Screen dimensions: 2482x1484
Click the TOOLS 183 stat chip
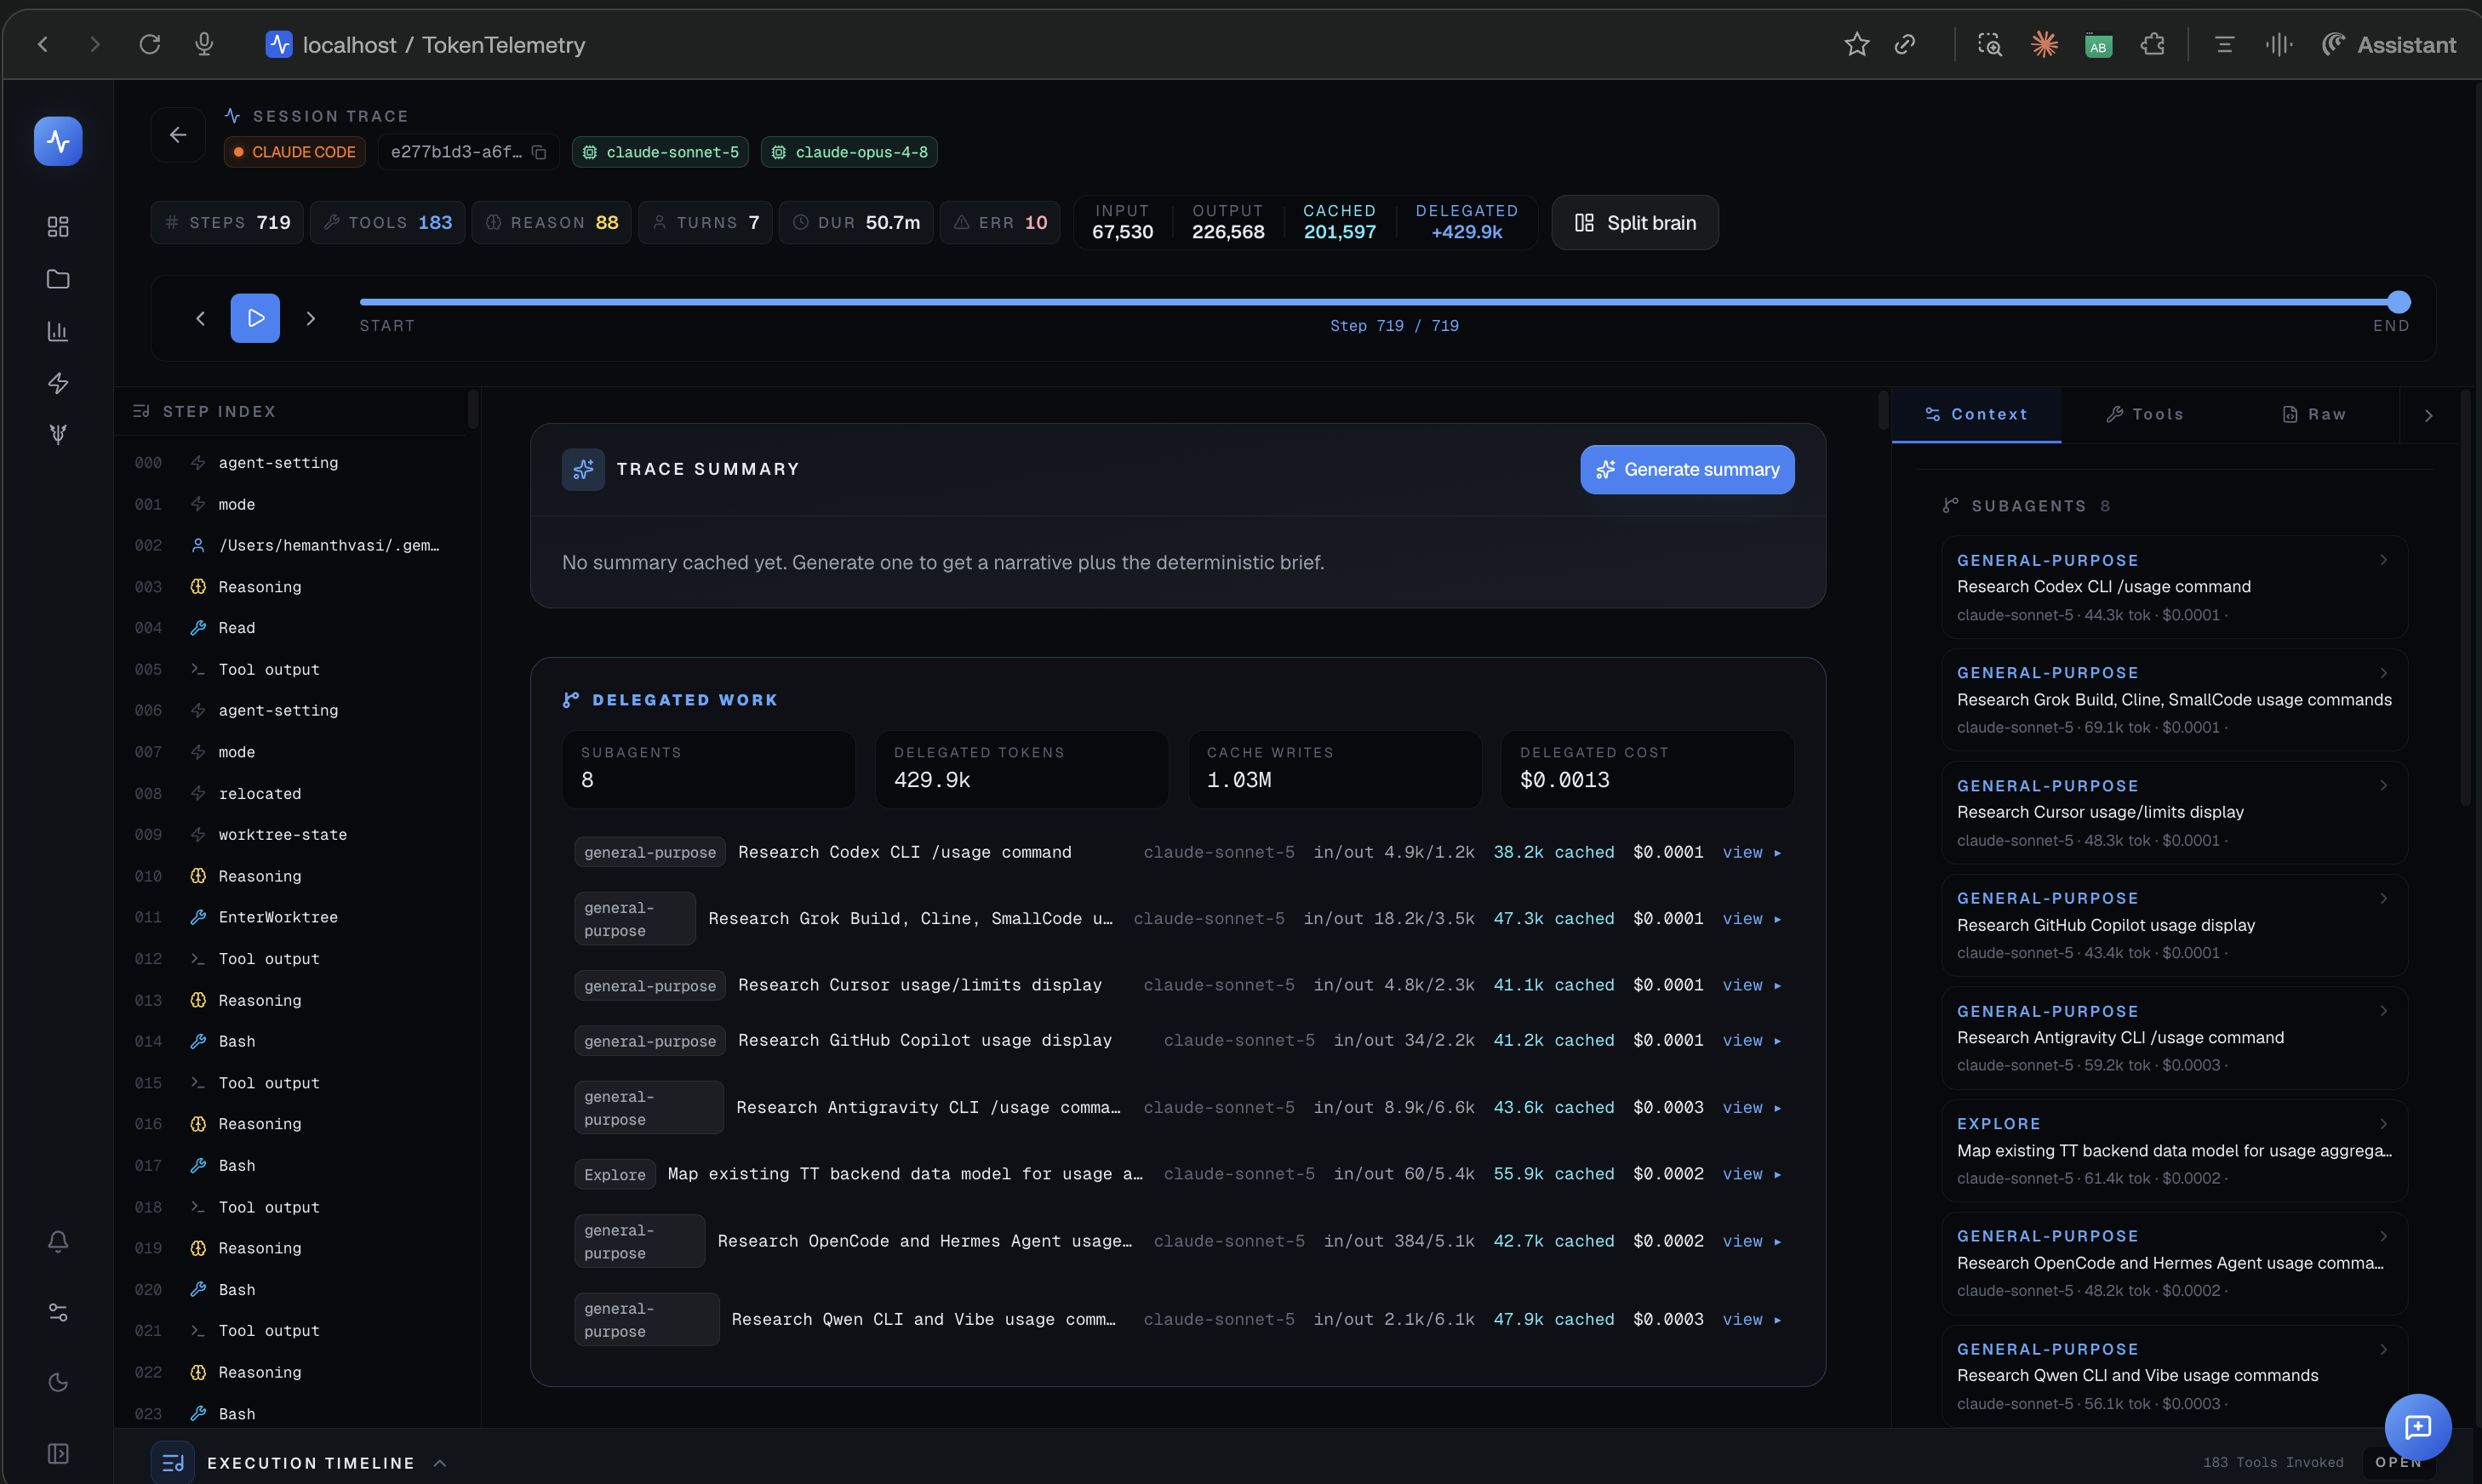click(x=387, y=222)
